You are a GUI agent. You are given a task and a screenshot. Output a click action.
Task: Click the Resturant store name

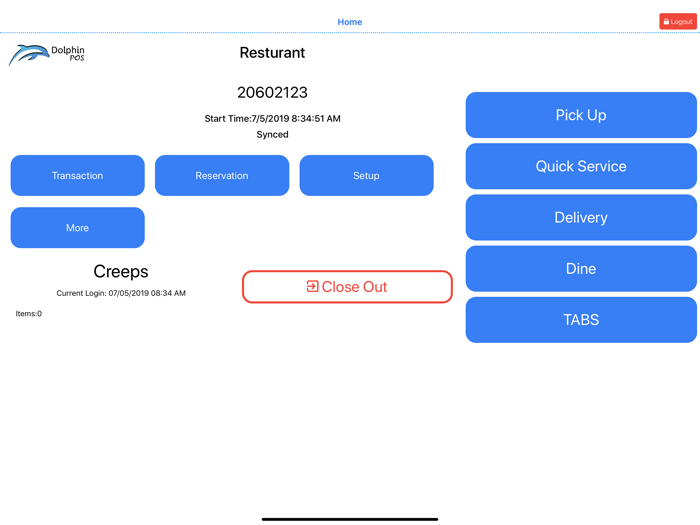tap(272, 53)
